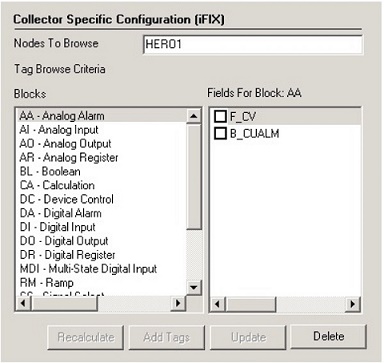Click the Fields list scroll left arrow
384x363 pixels.
pyautogui.click(x=217, y=304)
